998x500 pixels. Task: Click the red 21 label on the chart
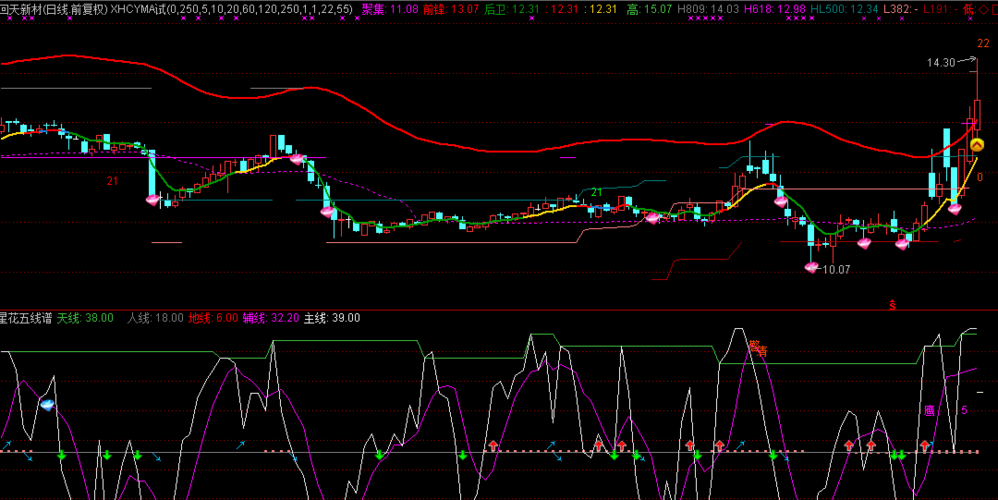coord(113,181)
